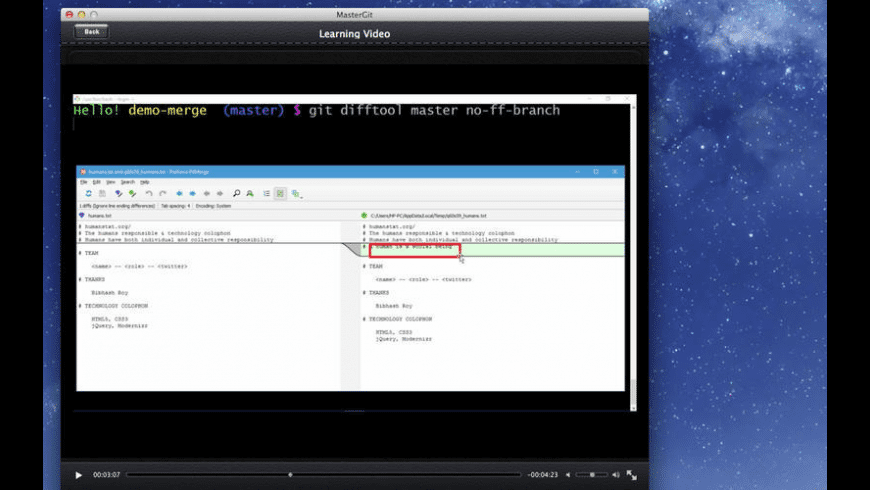Open the Search menu in P4Merge

coord(128,182)
